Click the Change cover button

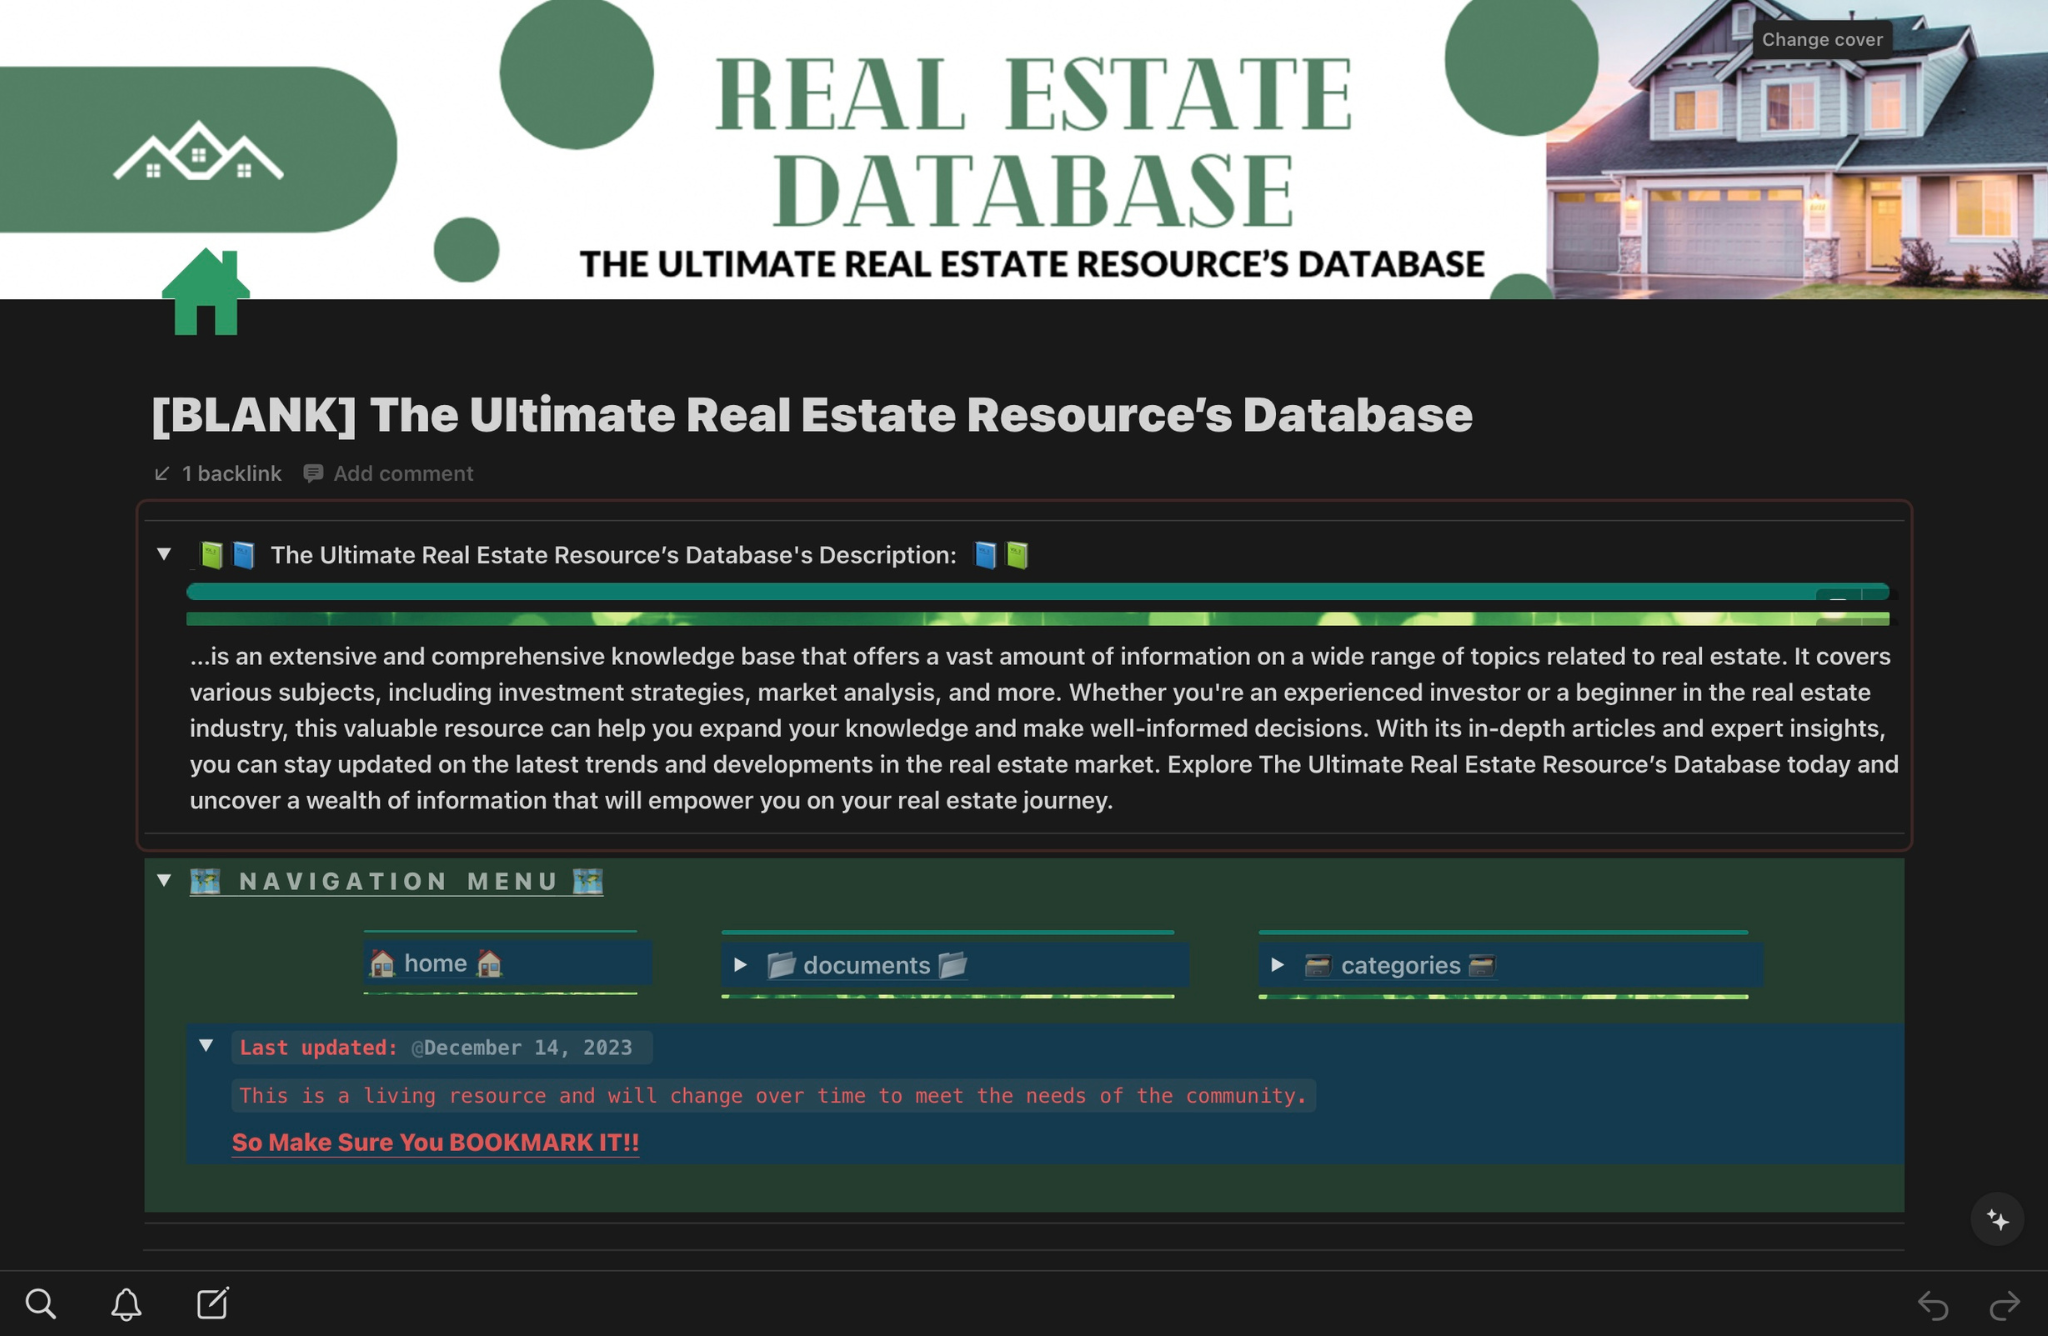1821,40
